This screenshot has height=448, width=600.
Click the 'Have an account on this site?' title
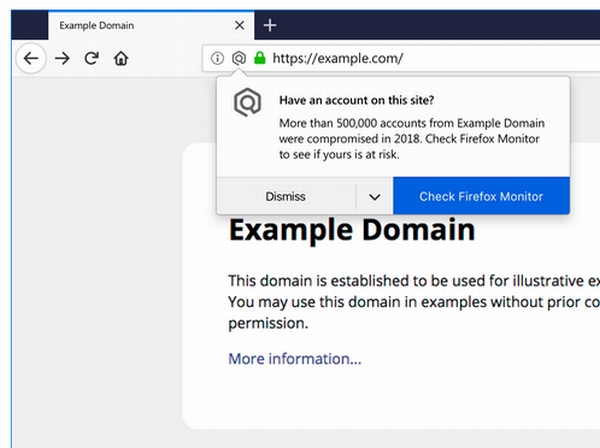(357, 100)
